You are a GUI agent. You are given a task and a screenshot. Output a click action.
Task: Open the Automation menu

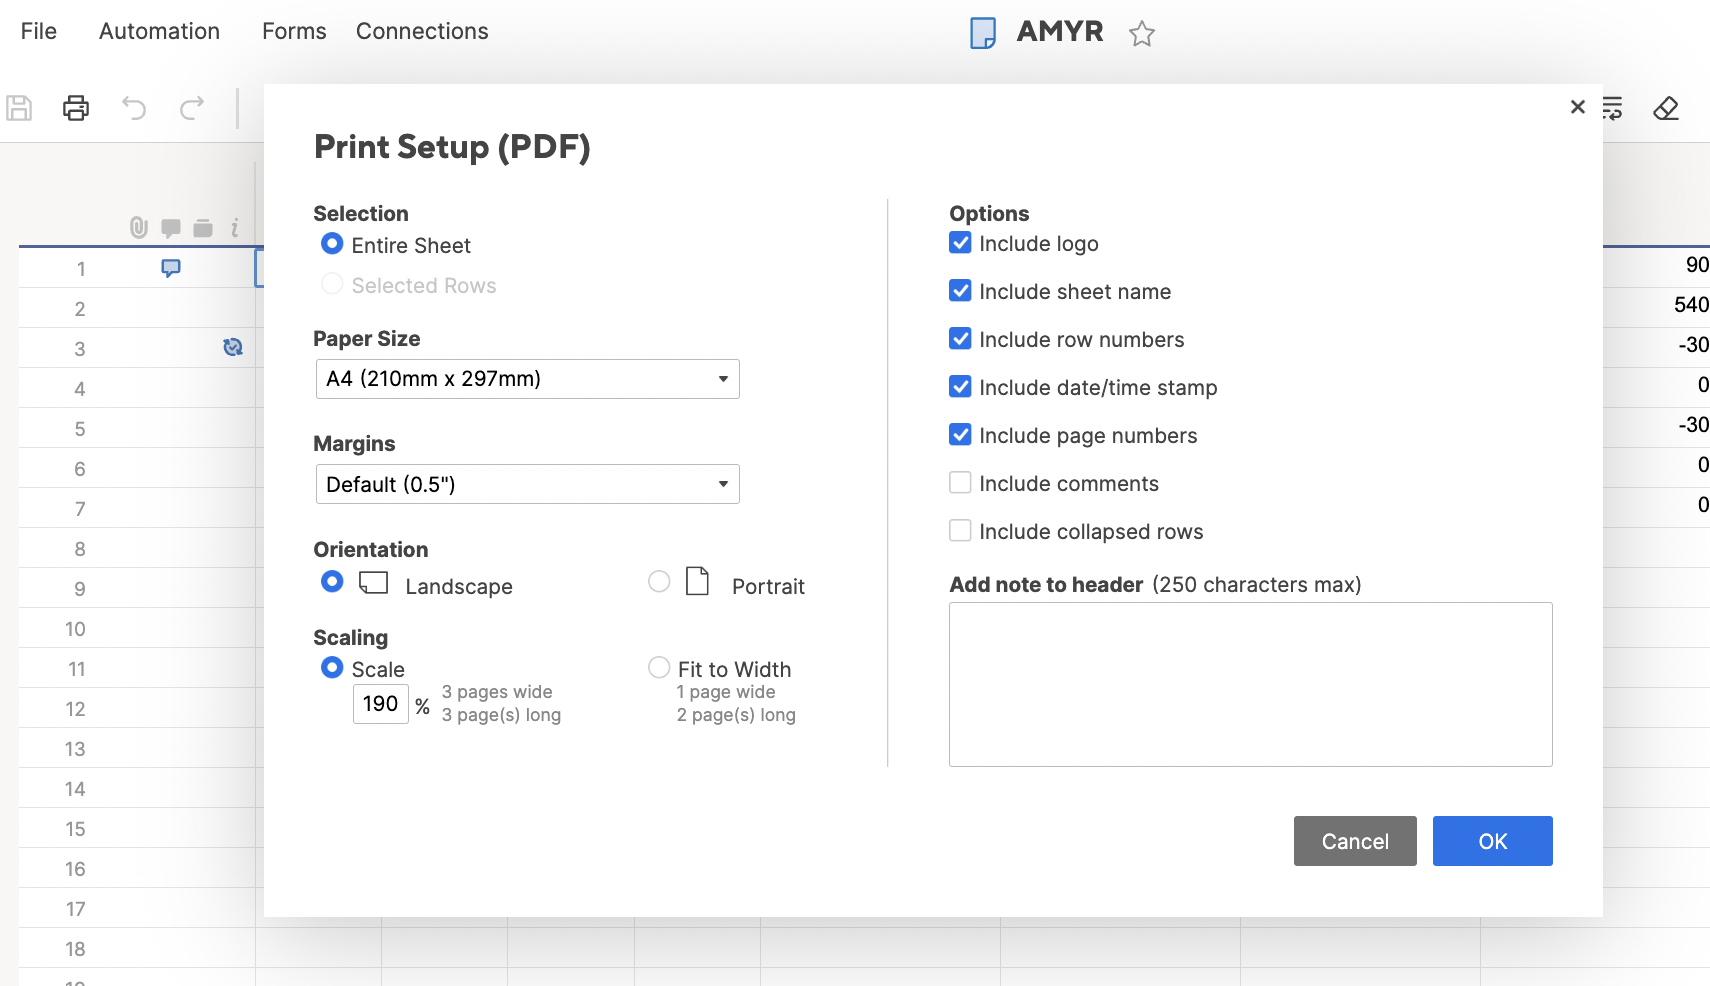[x=159, y=31]
